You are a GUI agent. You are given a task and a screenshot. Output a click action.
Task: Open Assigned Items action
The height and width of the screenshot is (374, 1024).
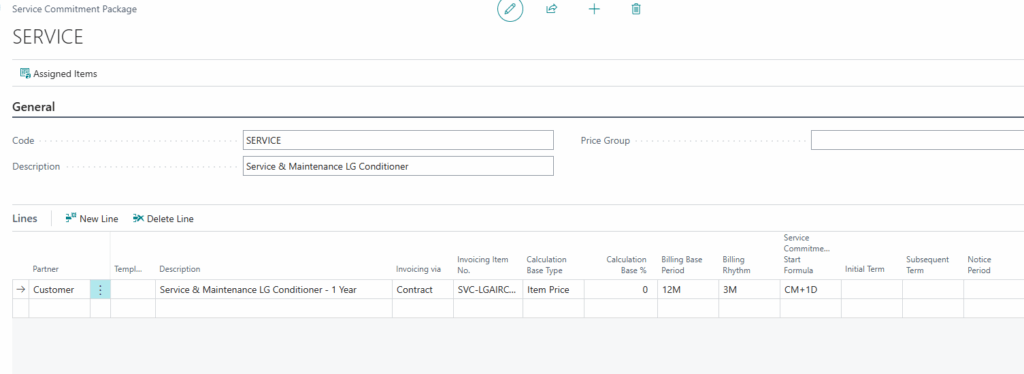coord(59,74)
